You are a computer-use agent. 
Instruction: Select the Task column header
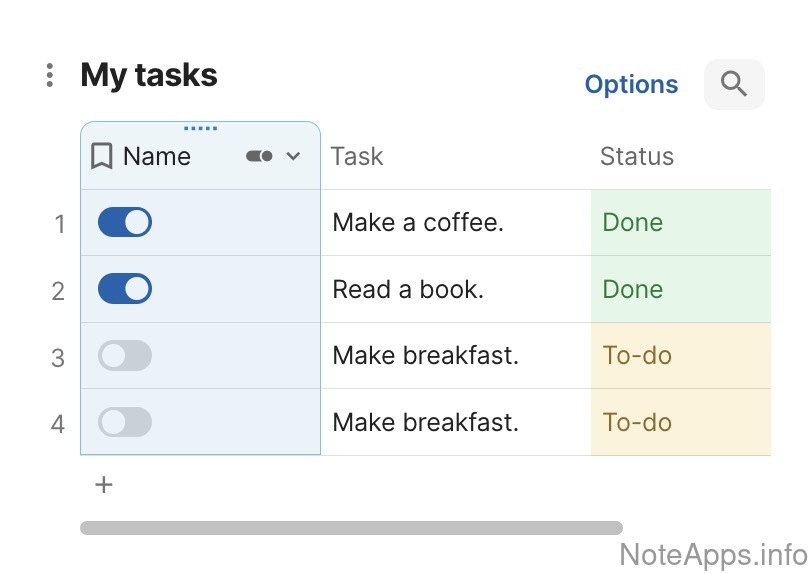click(357, 156)
